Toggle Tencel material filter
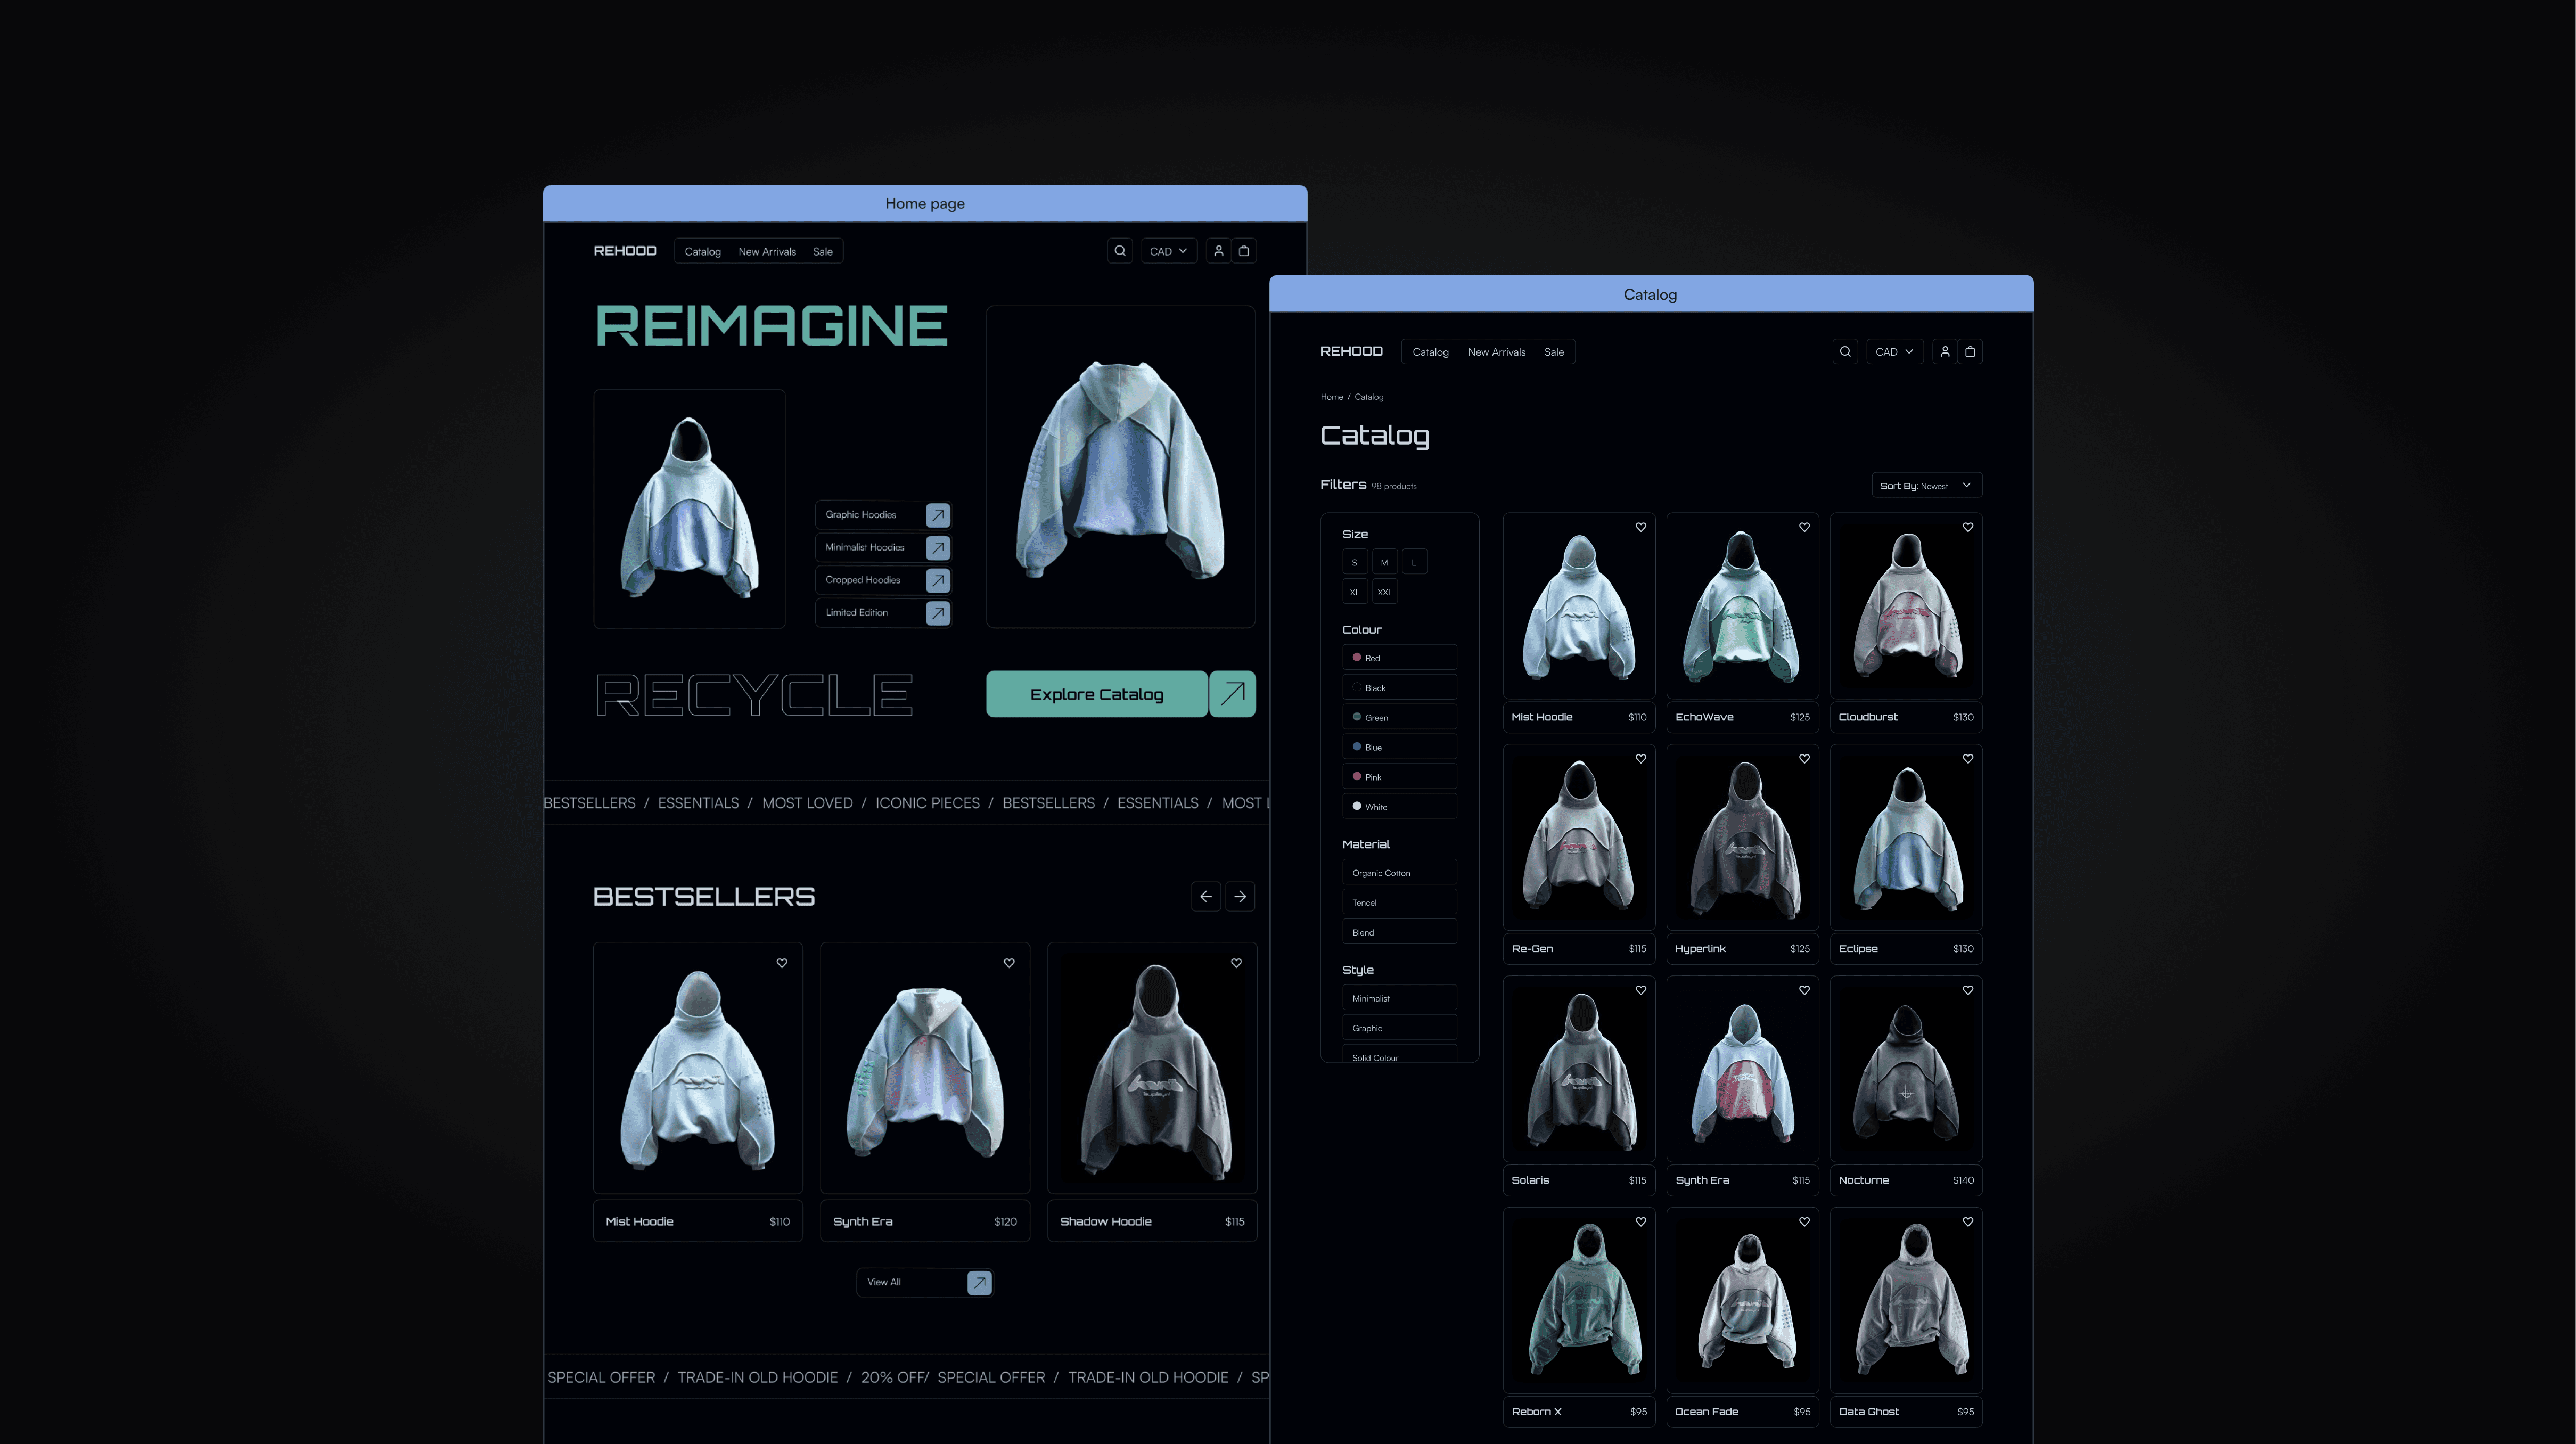Viewport: 2576px width, 1444px height. pyautogui.click(x=1399, y=903)
